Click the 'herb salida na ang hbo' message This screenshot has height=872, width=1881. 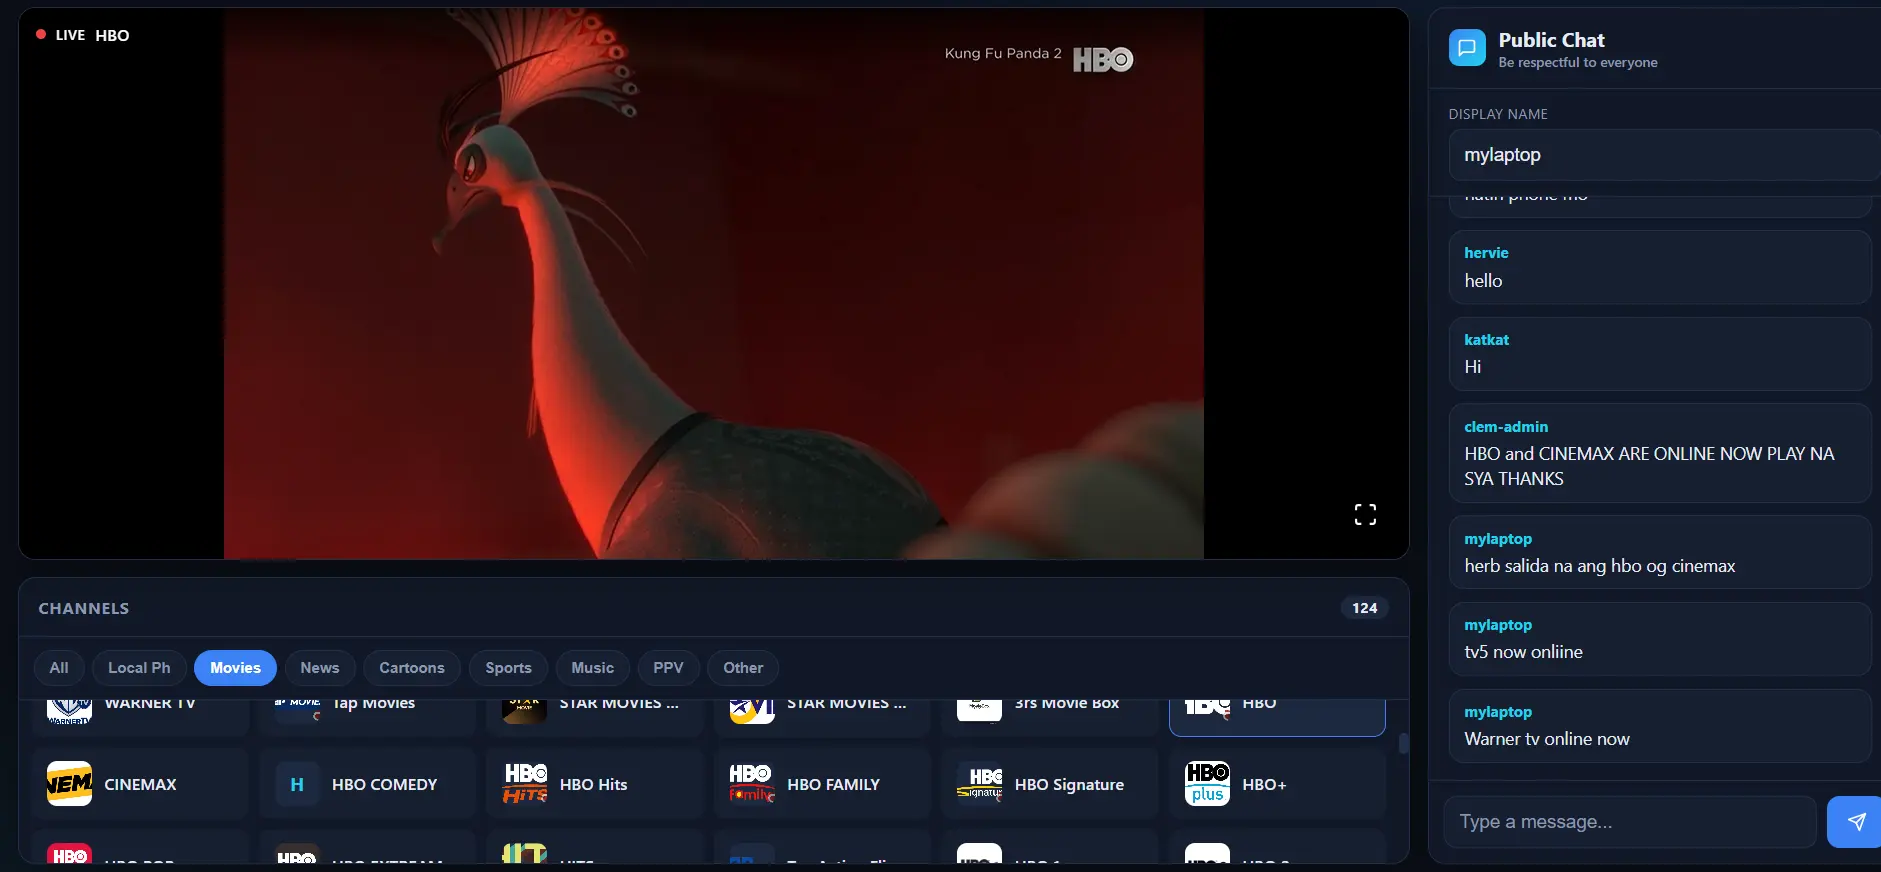[1660, 552]
